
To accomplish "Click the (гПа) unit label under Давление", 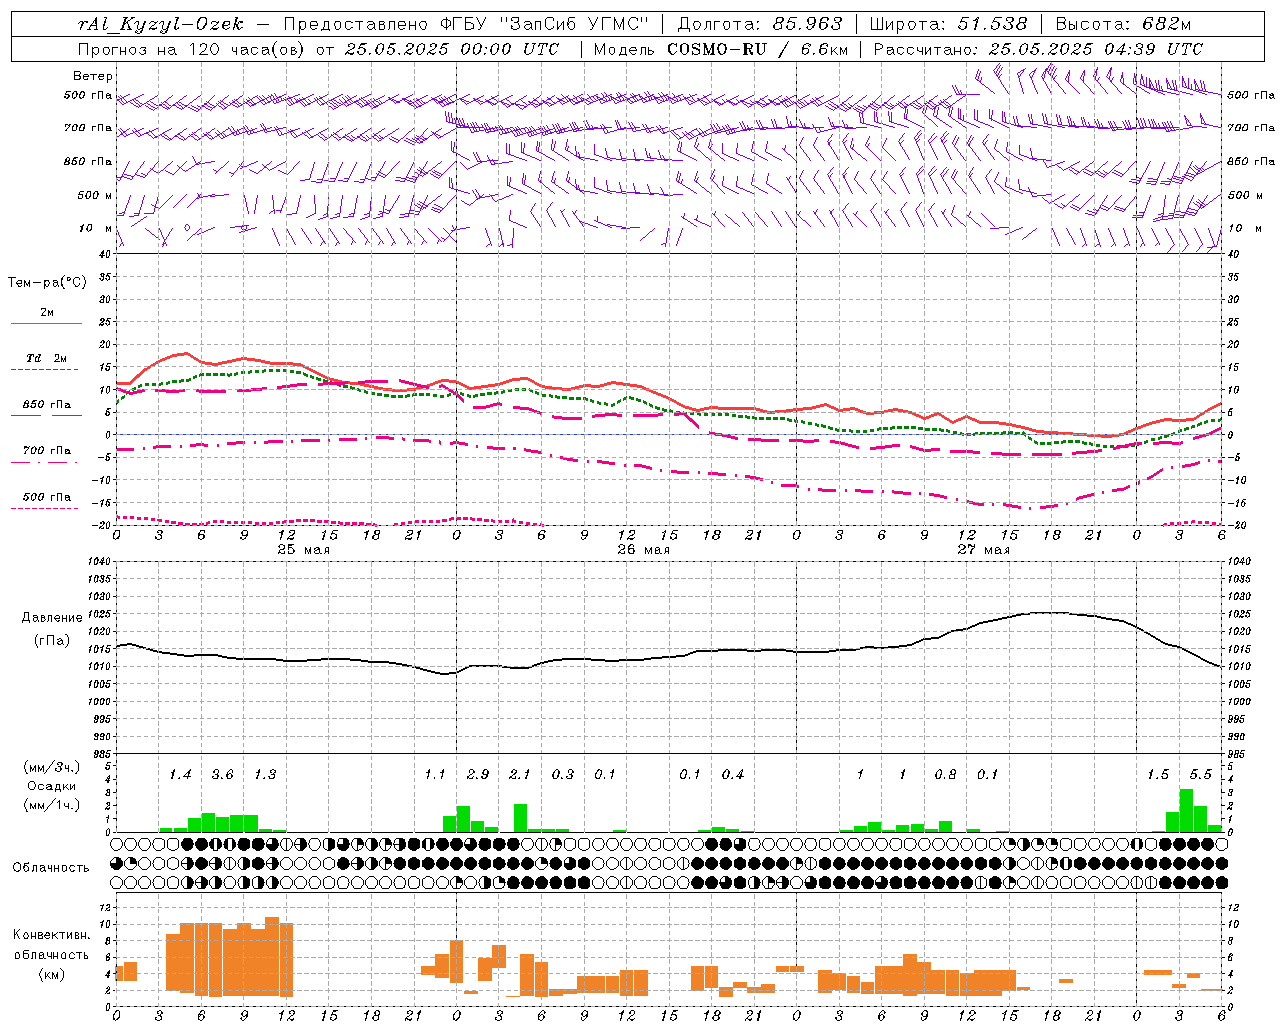I will 52,640.
